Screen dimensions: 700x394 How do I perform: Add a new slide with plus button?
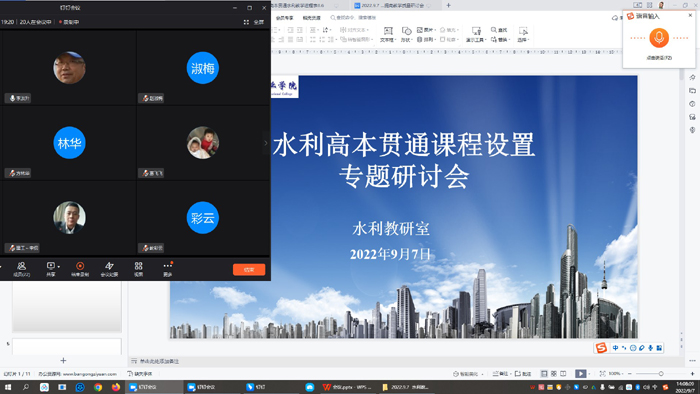point(63,361)
